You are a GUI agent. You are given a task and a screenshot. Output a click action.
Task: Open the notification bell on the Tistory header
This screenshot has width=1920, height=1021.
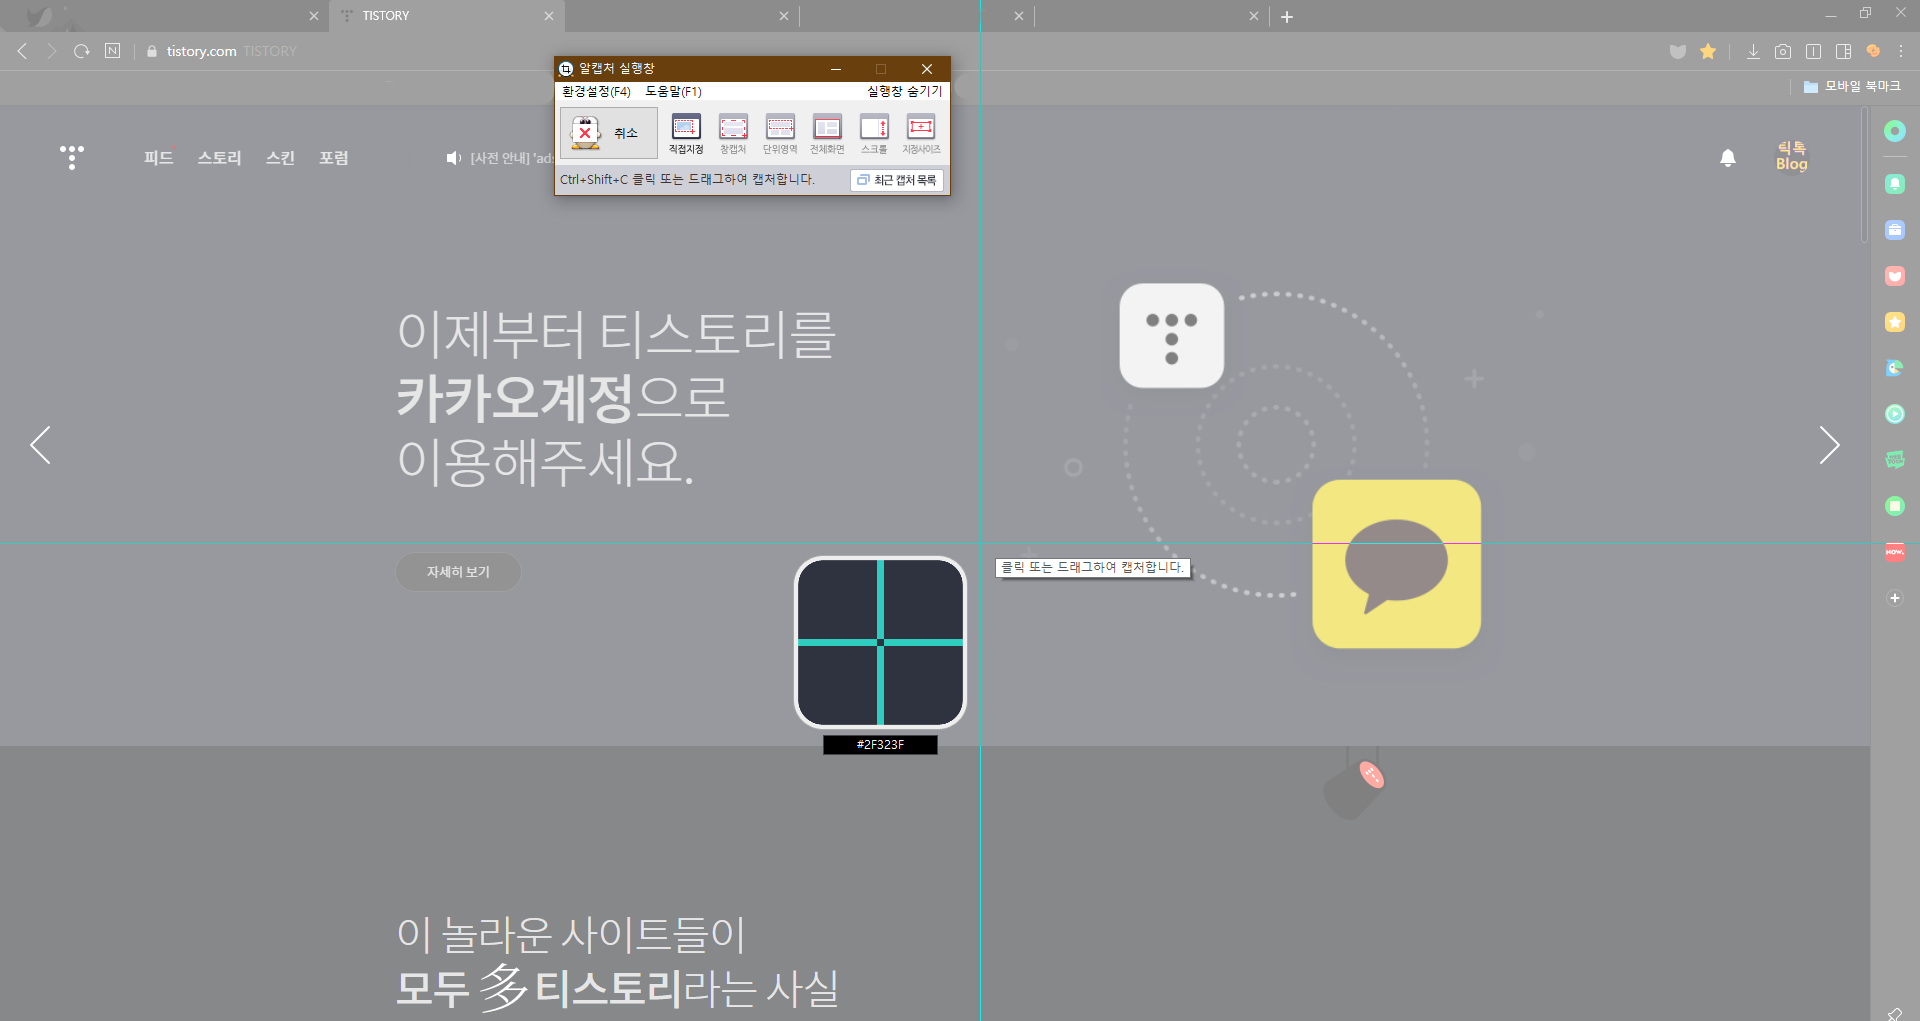1728,158
